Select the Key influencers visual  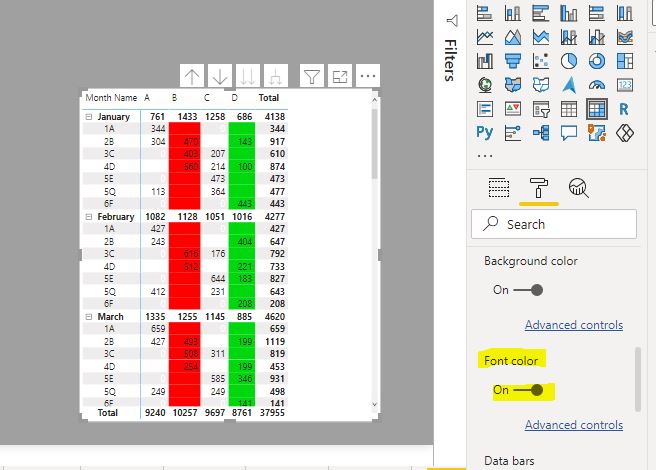coord(512,133)
